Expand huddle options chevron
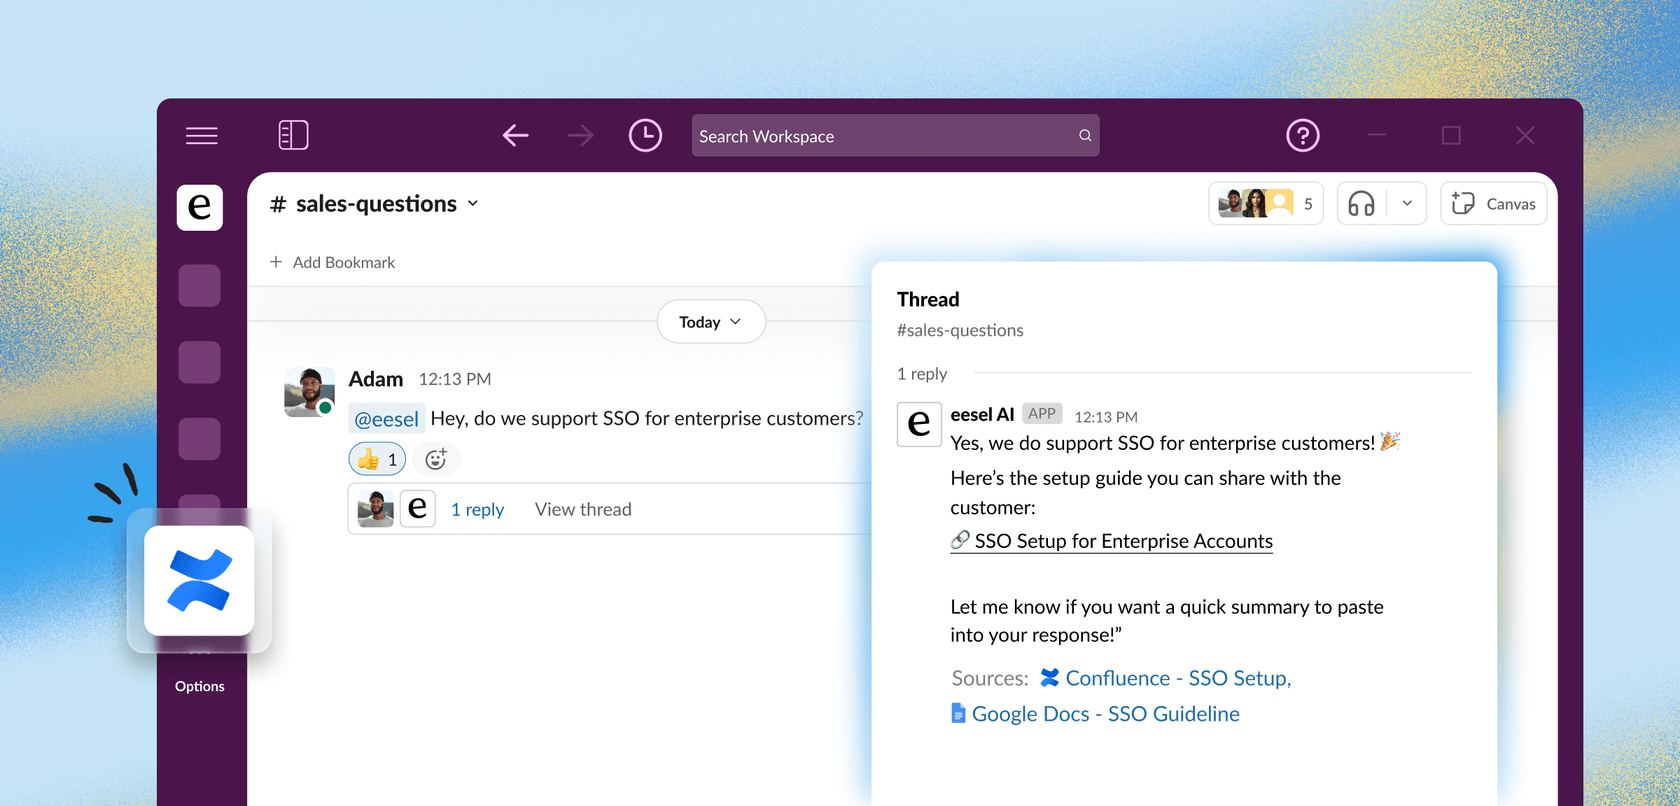 1407,204
